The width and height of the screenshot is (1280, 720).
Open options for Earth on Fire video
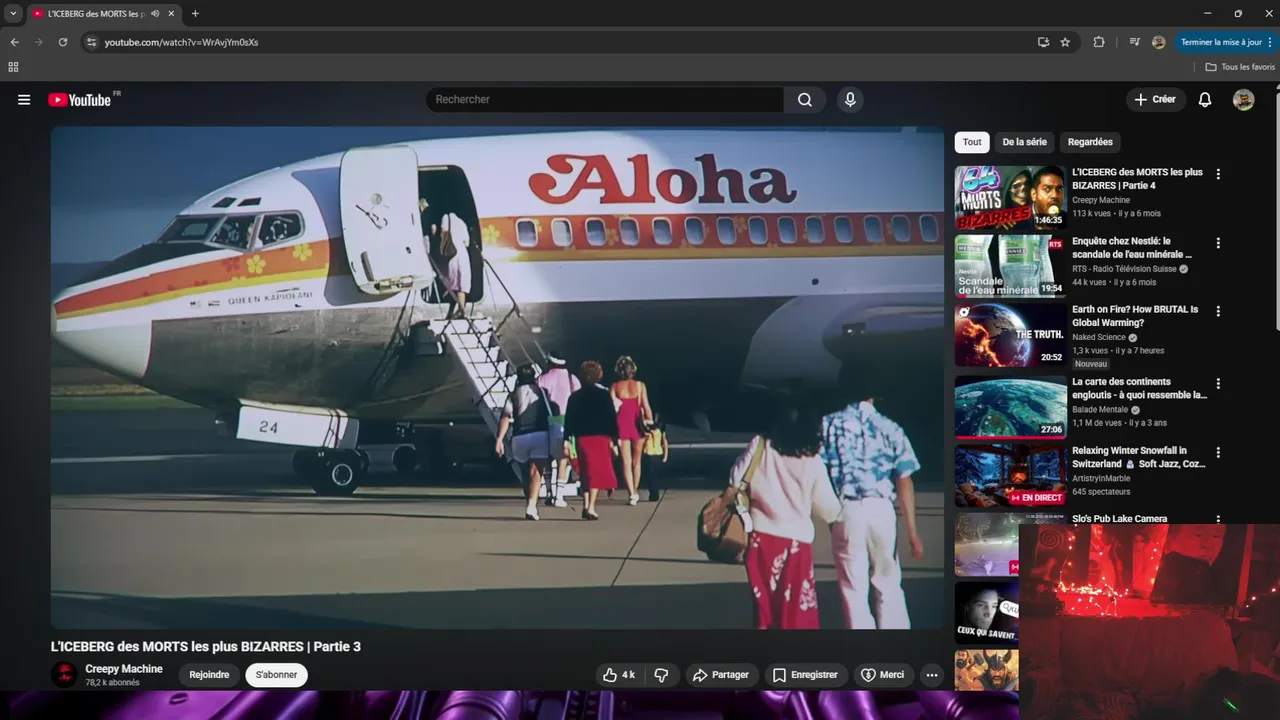pos(1218,311)
